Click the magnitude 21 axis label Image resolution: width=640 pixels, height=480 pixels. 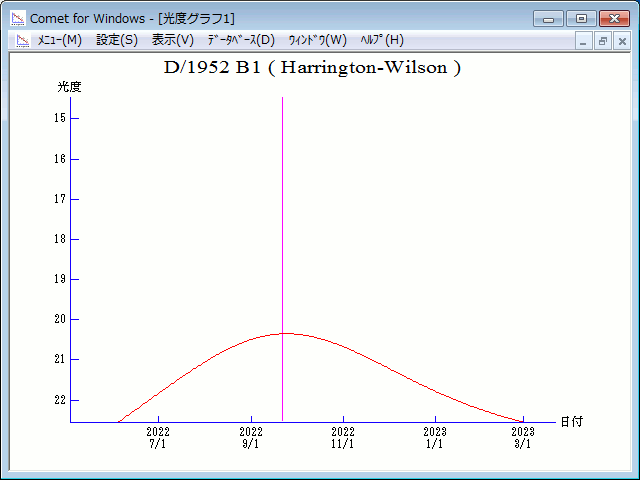tap(60, 359)
